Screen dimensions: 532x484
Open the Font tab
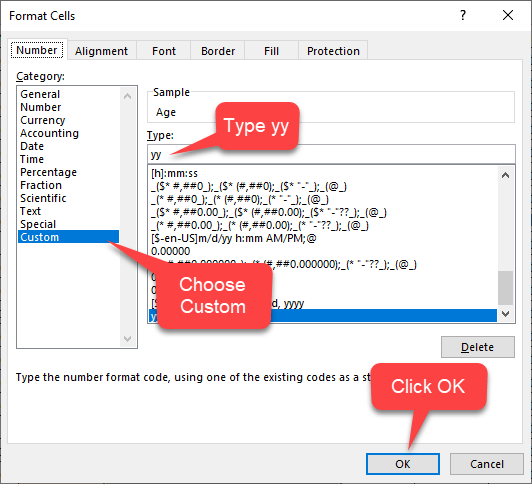[x=164, y=51]
